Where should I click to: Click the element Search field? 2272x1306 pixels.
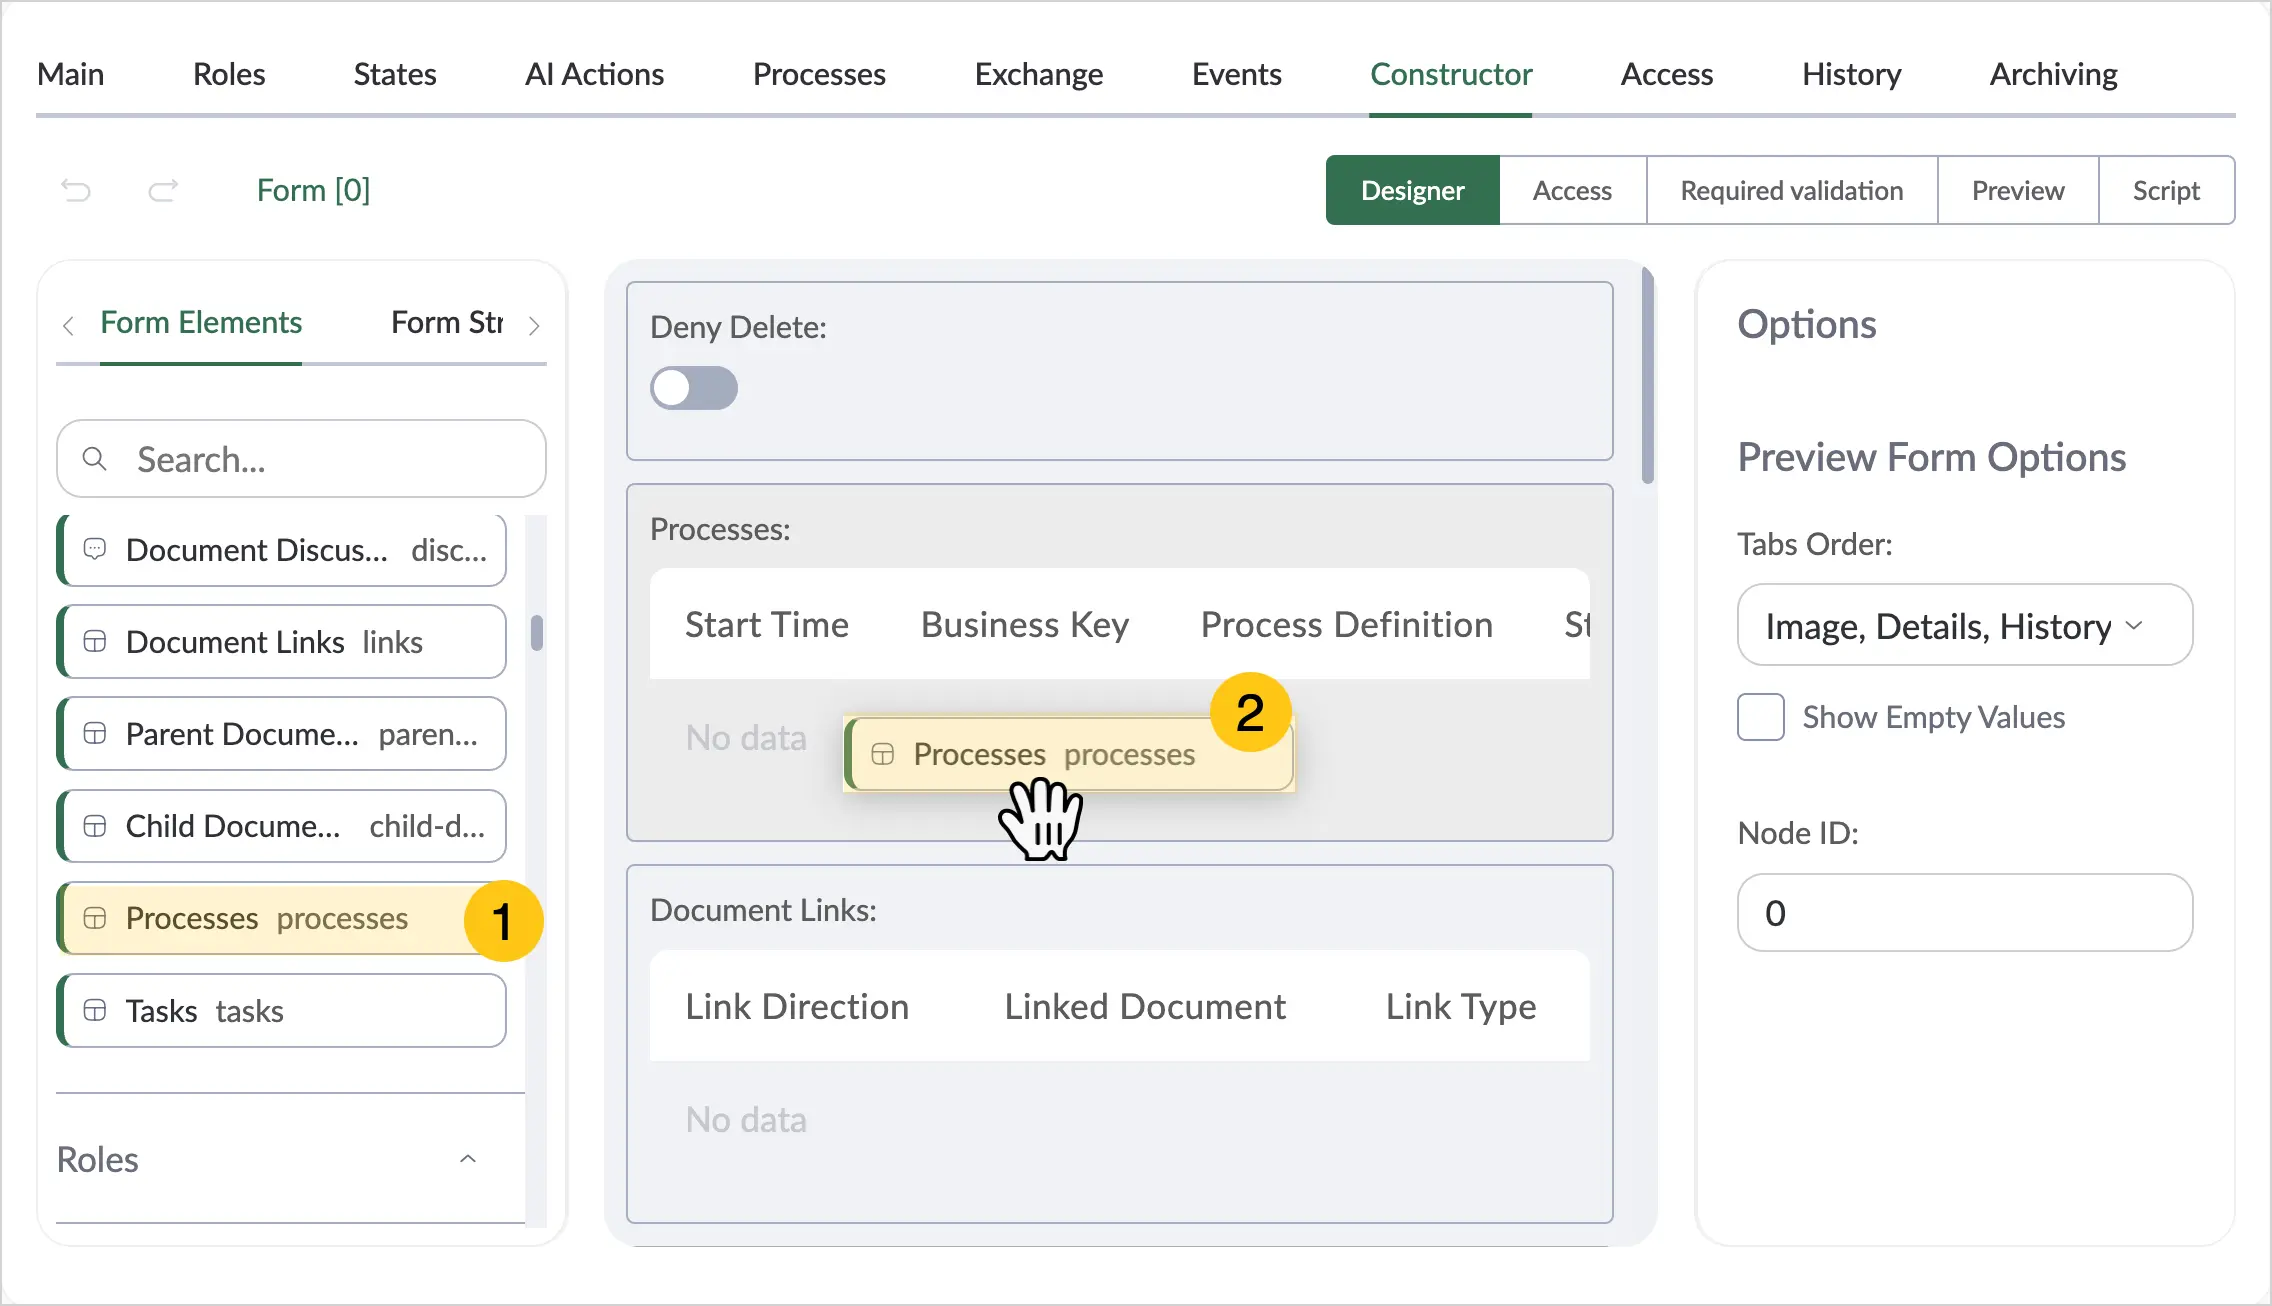[301, 459]
